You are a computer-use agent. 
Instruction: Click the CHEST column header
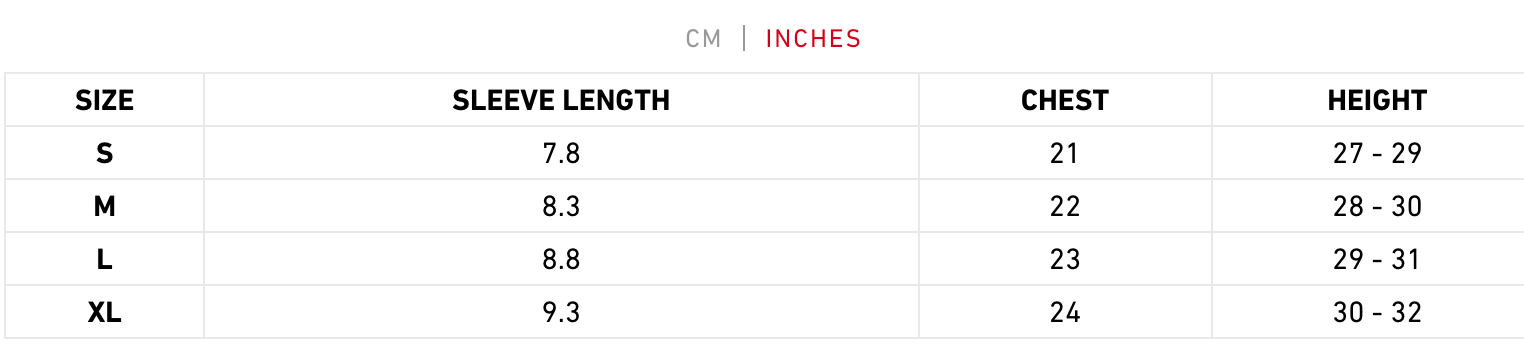coord(1065,100)
